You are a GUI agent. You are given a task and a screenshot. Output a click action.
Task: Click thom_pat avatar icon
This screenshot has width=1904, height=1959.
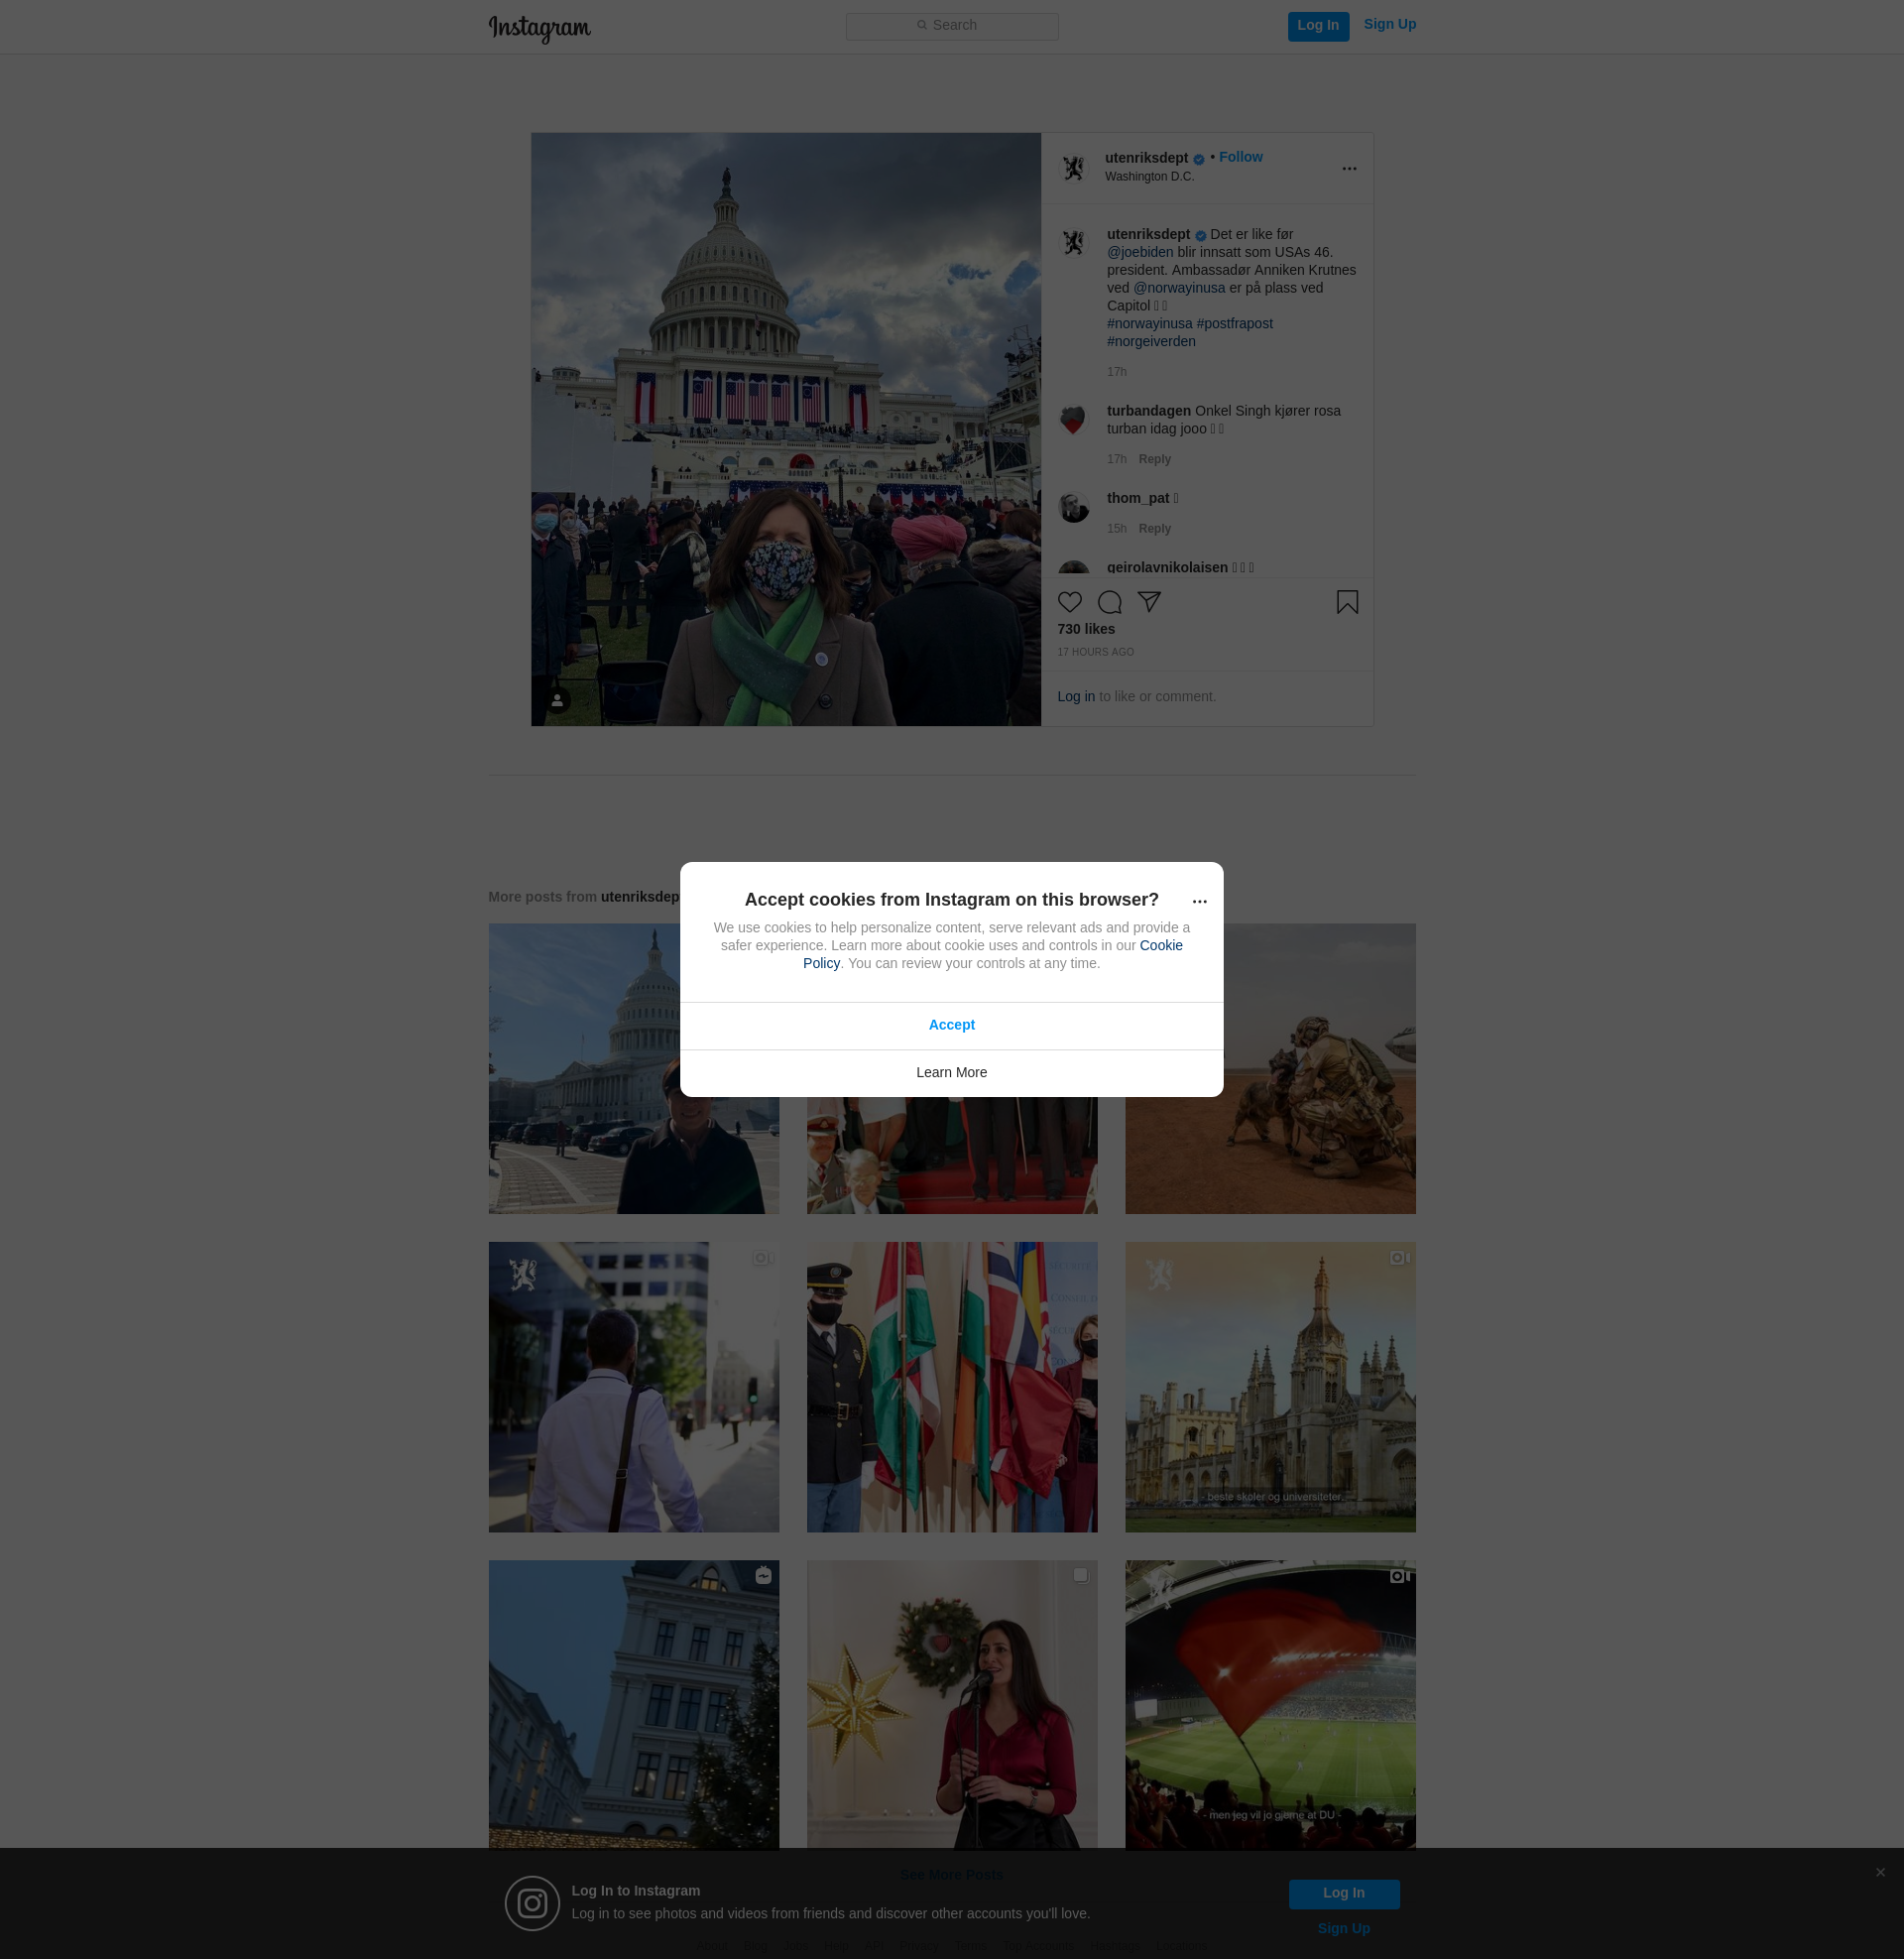click(1074, 507)
